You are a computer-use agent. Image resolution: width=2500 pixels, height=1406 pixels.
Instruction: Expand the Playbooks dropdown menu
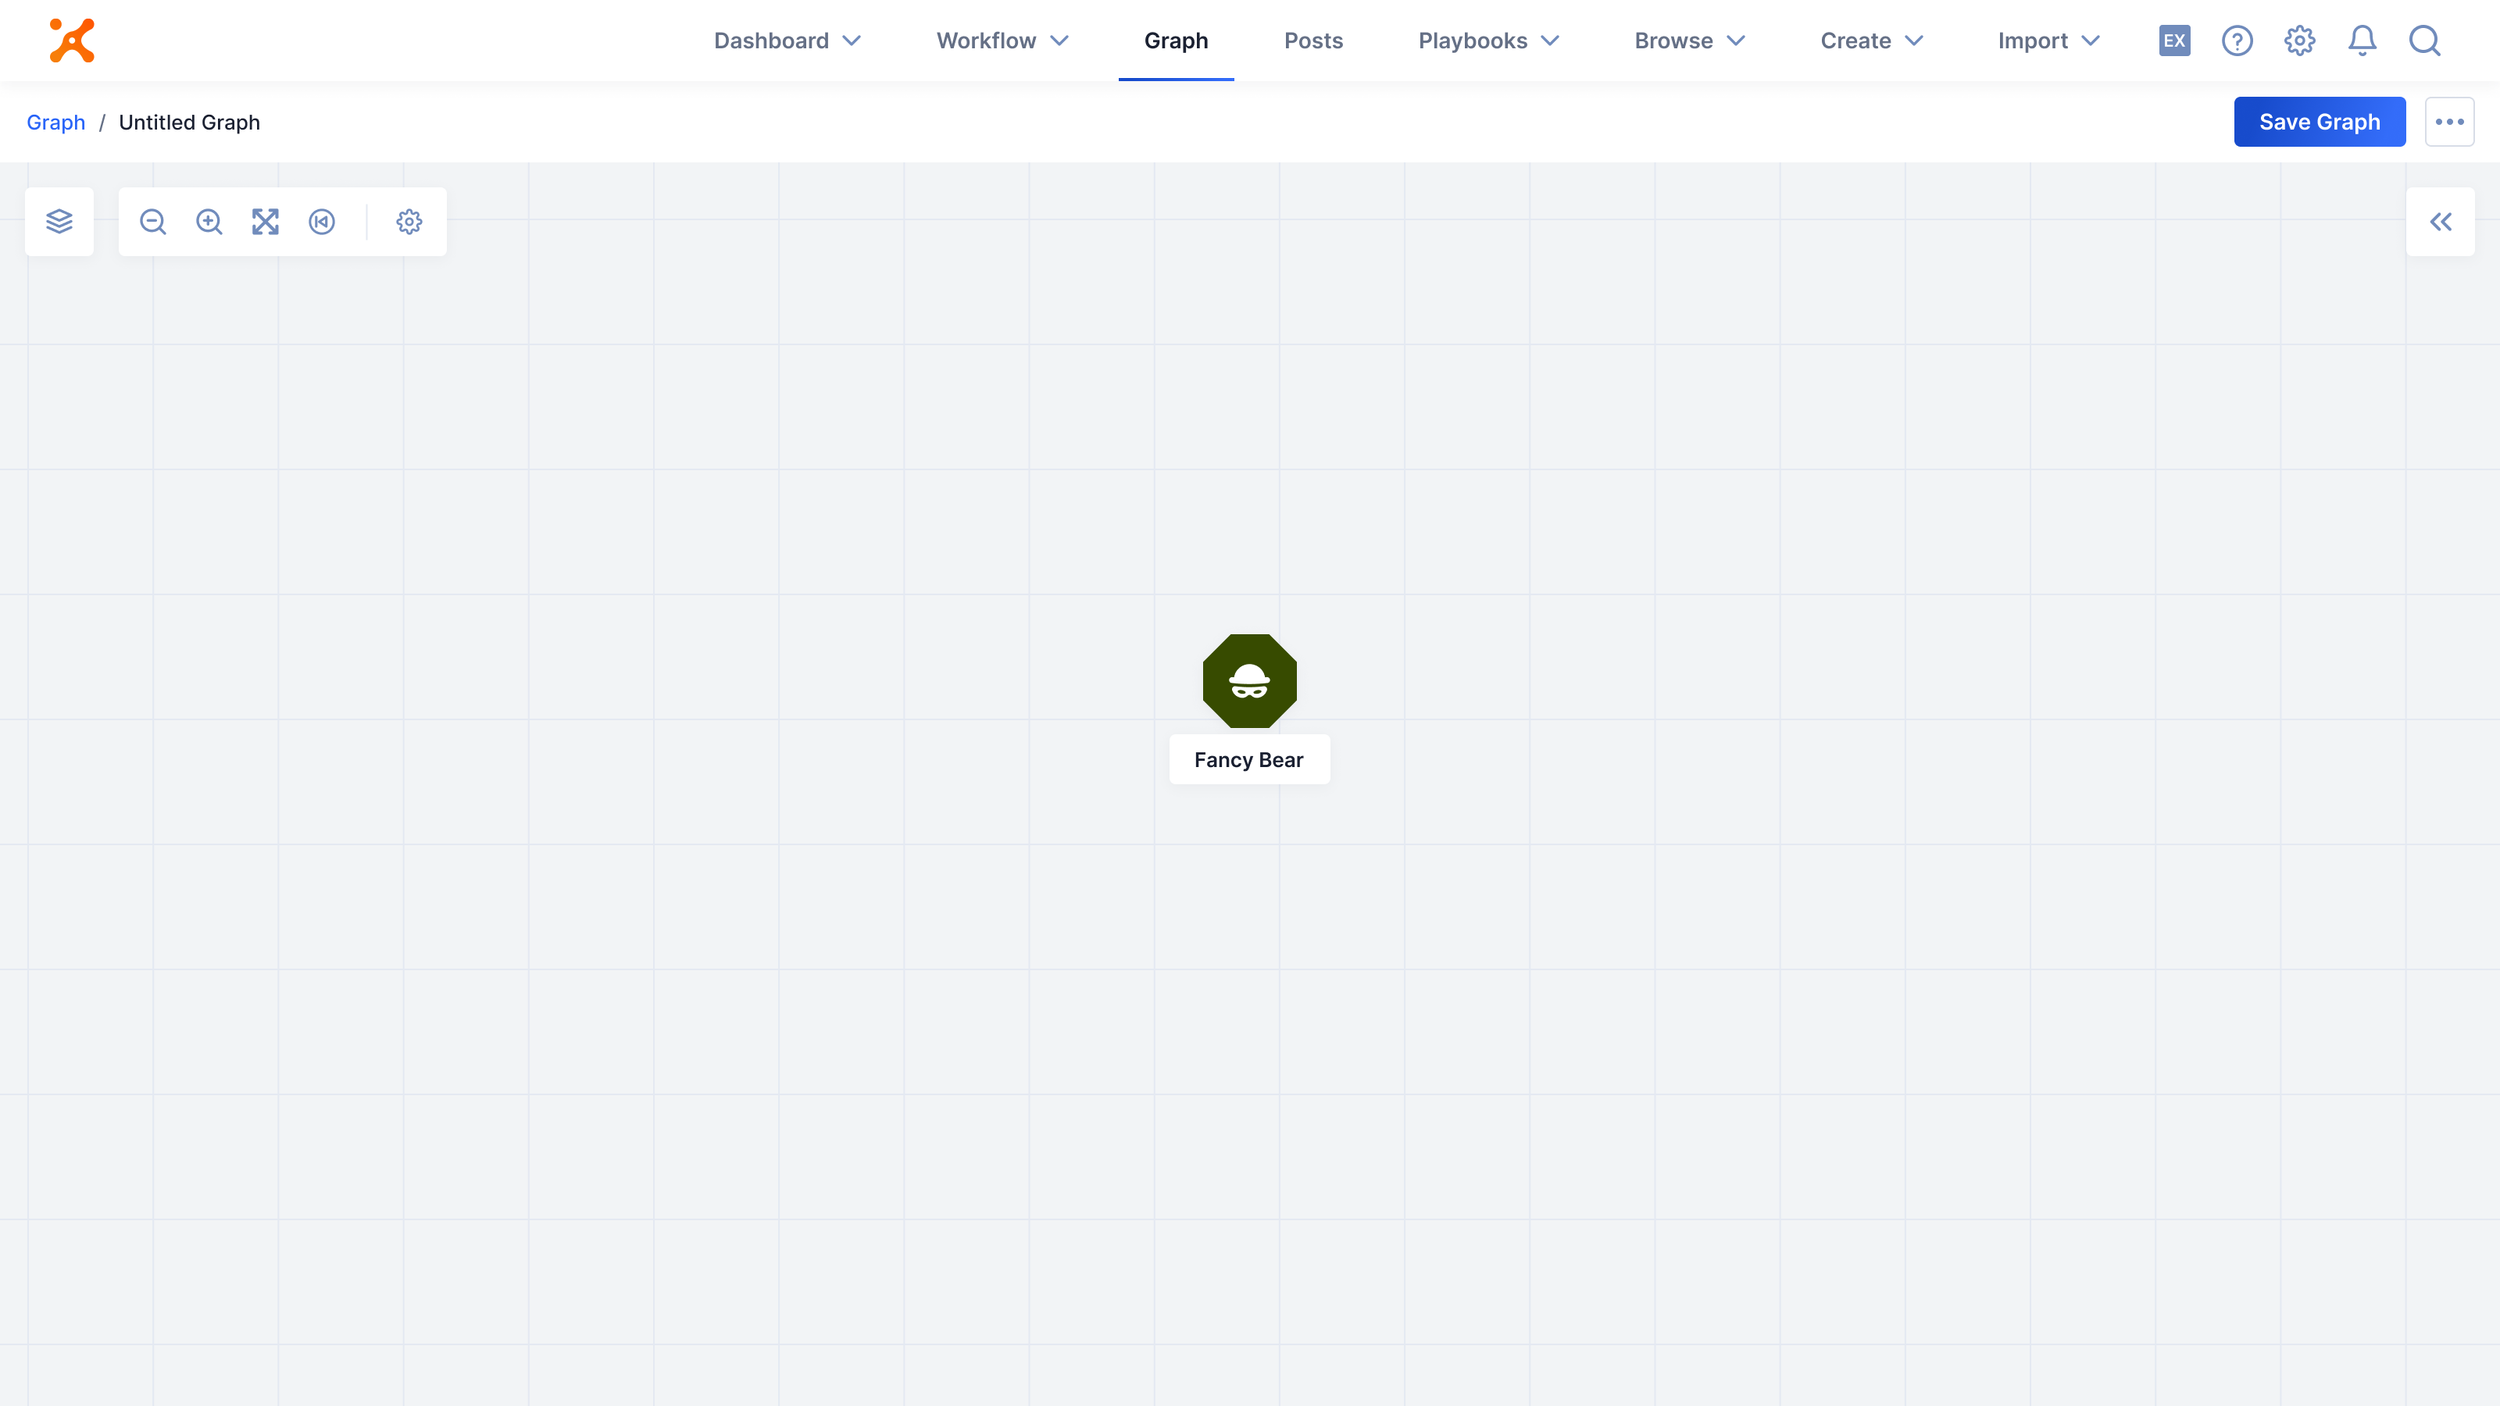pyautogui.click(x=1488, y=41)
